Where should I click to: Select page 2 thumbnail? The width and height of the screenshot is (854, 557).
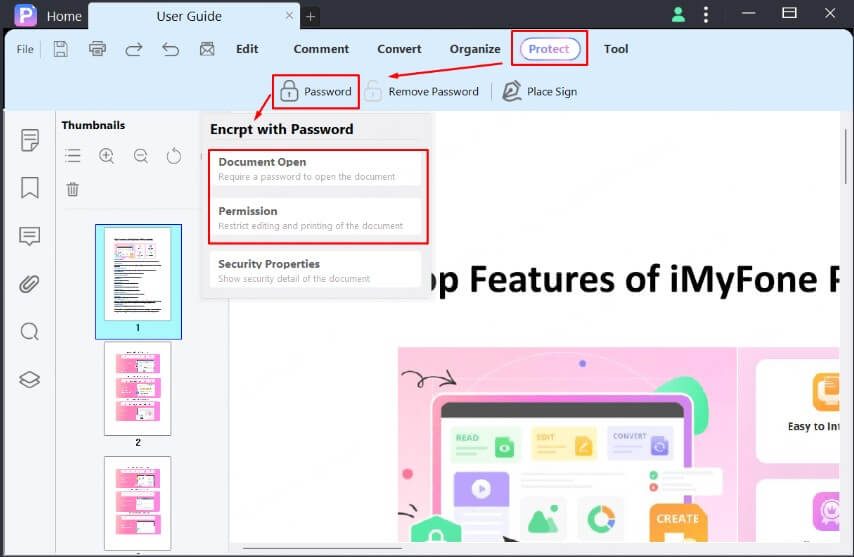pos(138,389)
